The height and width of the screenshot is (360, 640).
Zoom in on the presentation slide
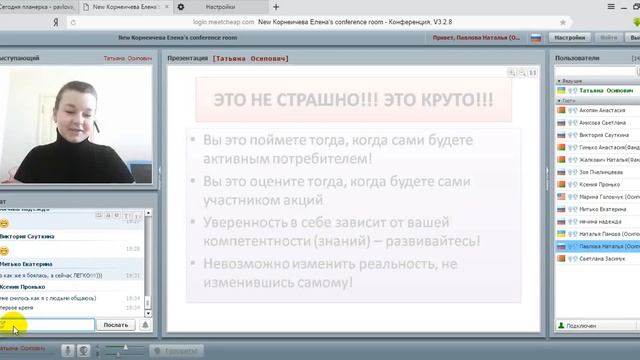(x=511, y=73)
